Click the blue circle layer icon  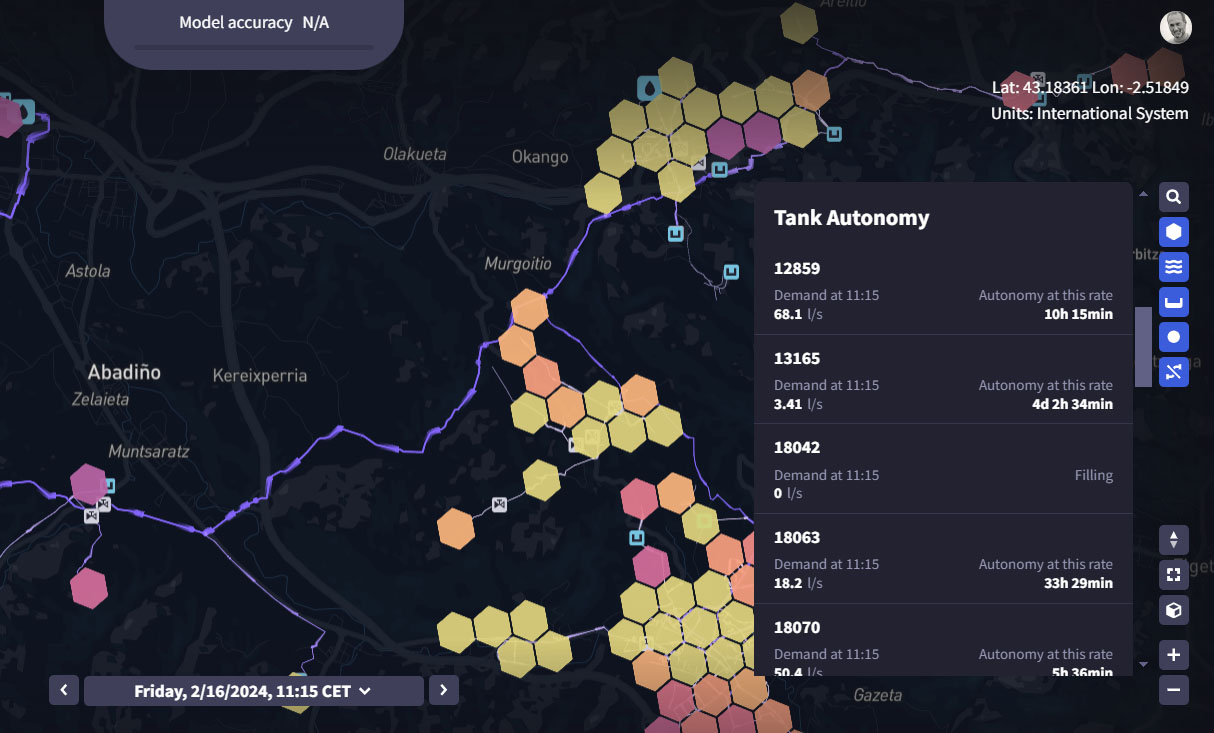point(1173,337)
